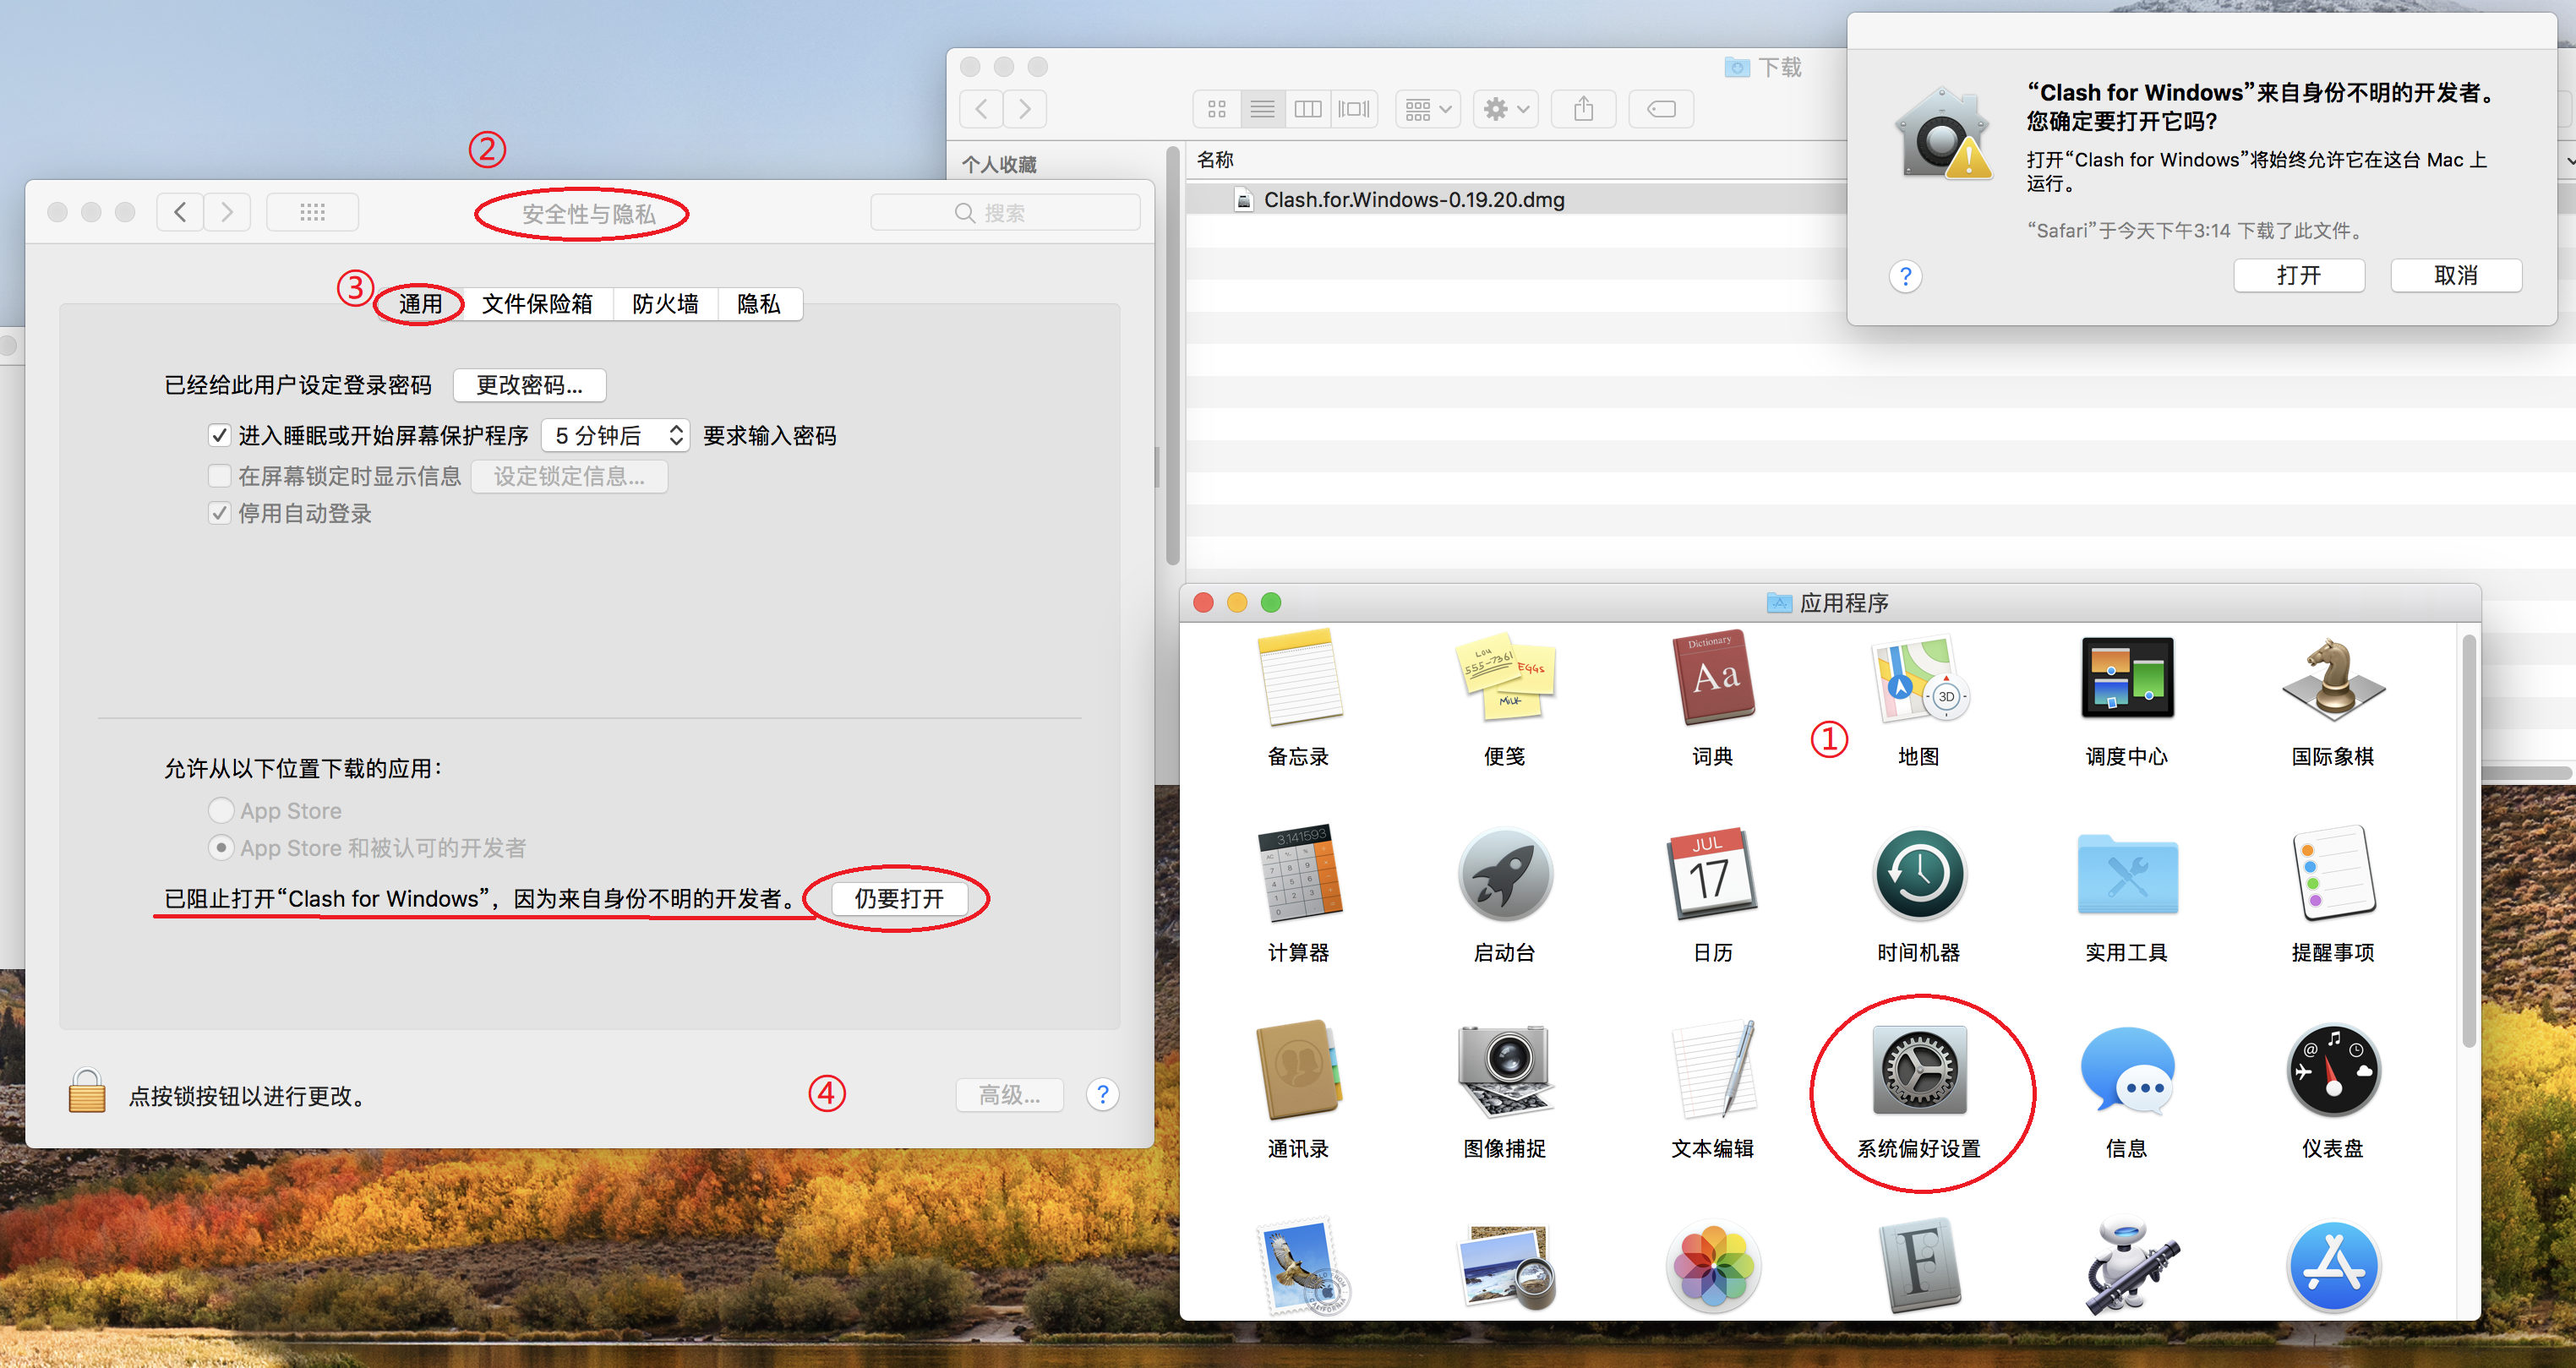Open the 备忘录 Notes app icon
Viewport: 2576px width, 1368px height.
1298,678
